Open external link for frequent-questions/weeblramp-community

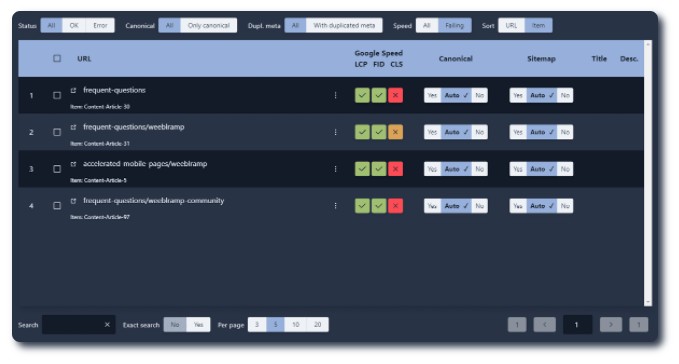tap(73, 201)
